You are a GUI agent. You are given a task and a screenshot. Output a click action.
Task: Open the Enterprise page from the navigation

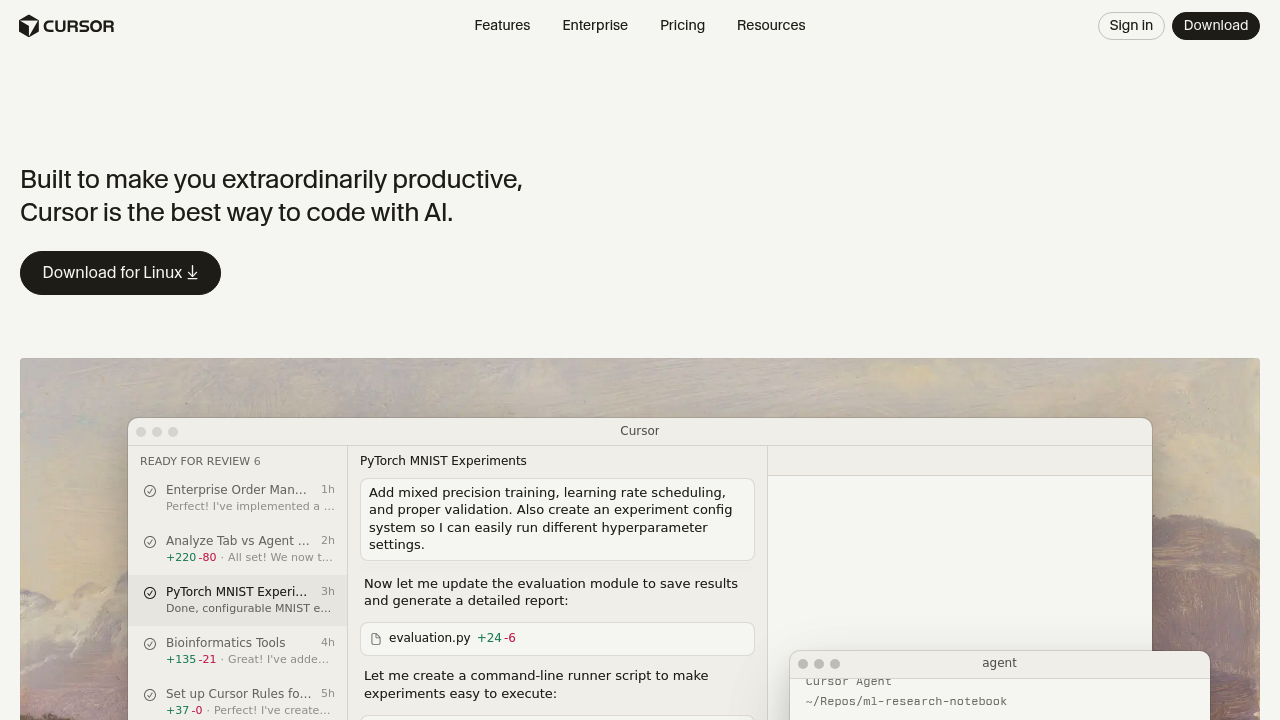click(595, 25)
